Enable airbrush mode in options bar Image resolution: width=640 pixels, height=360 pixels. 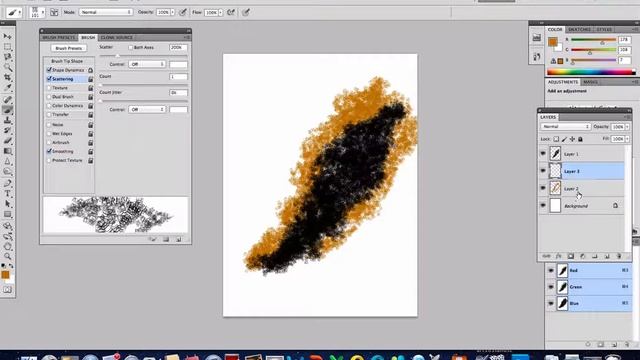click(x=231, y=12)
